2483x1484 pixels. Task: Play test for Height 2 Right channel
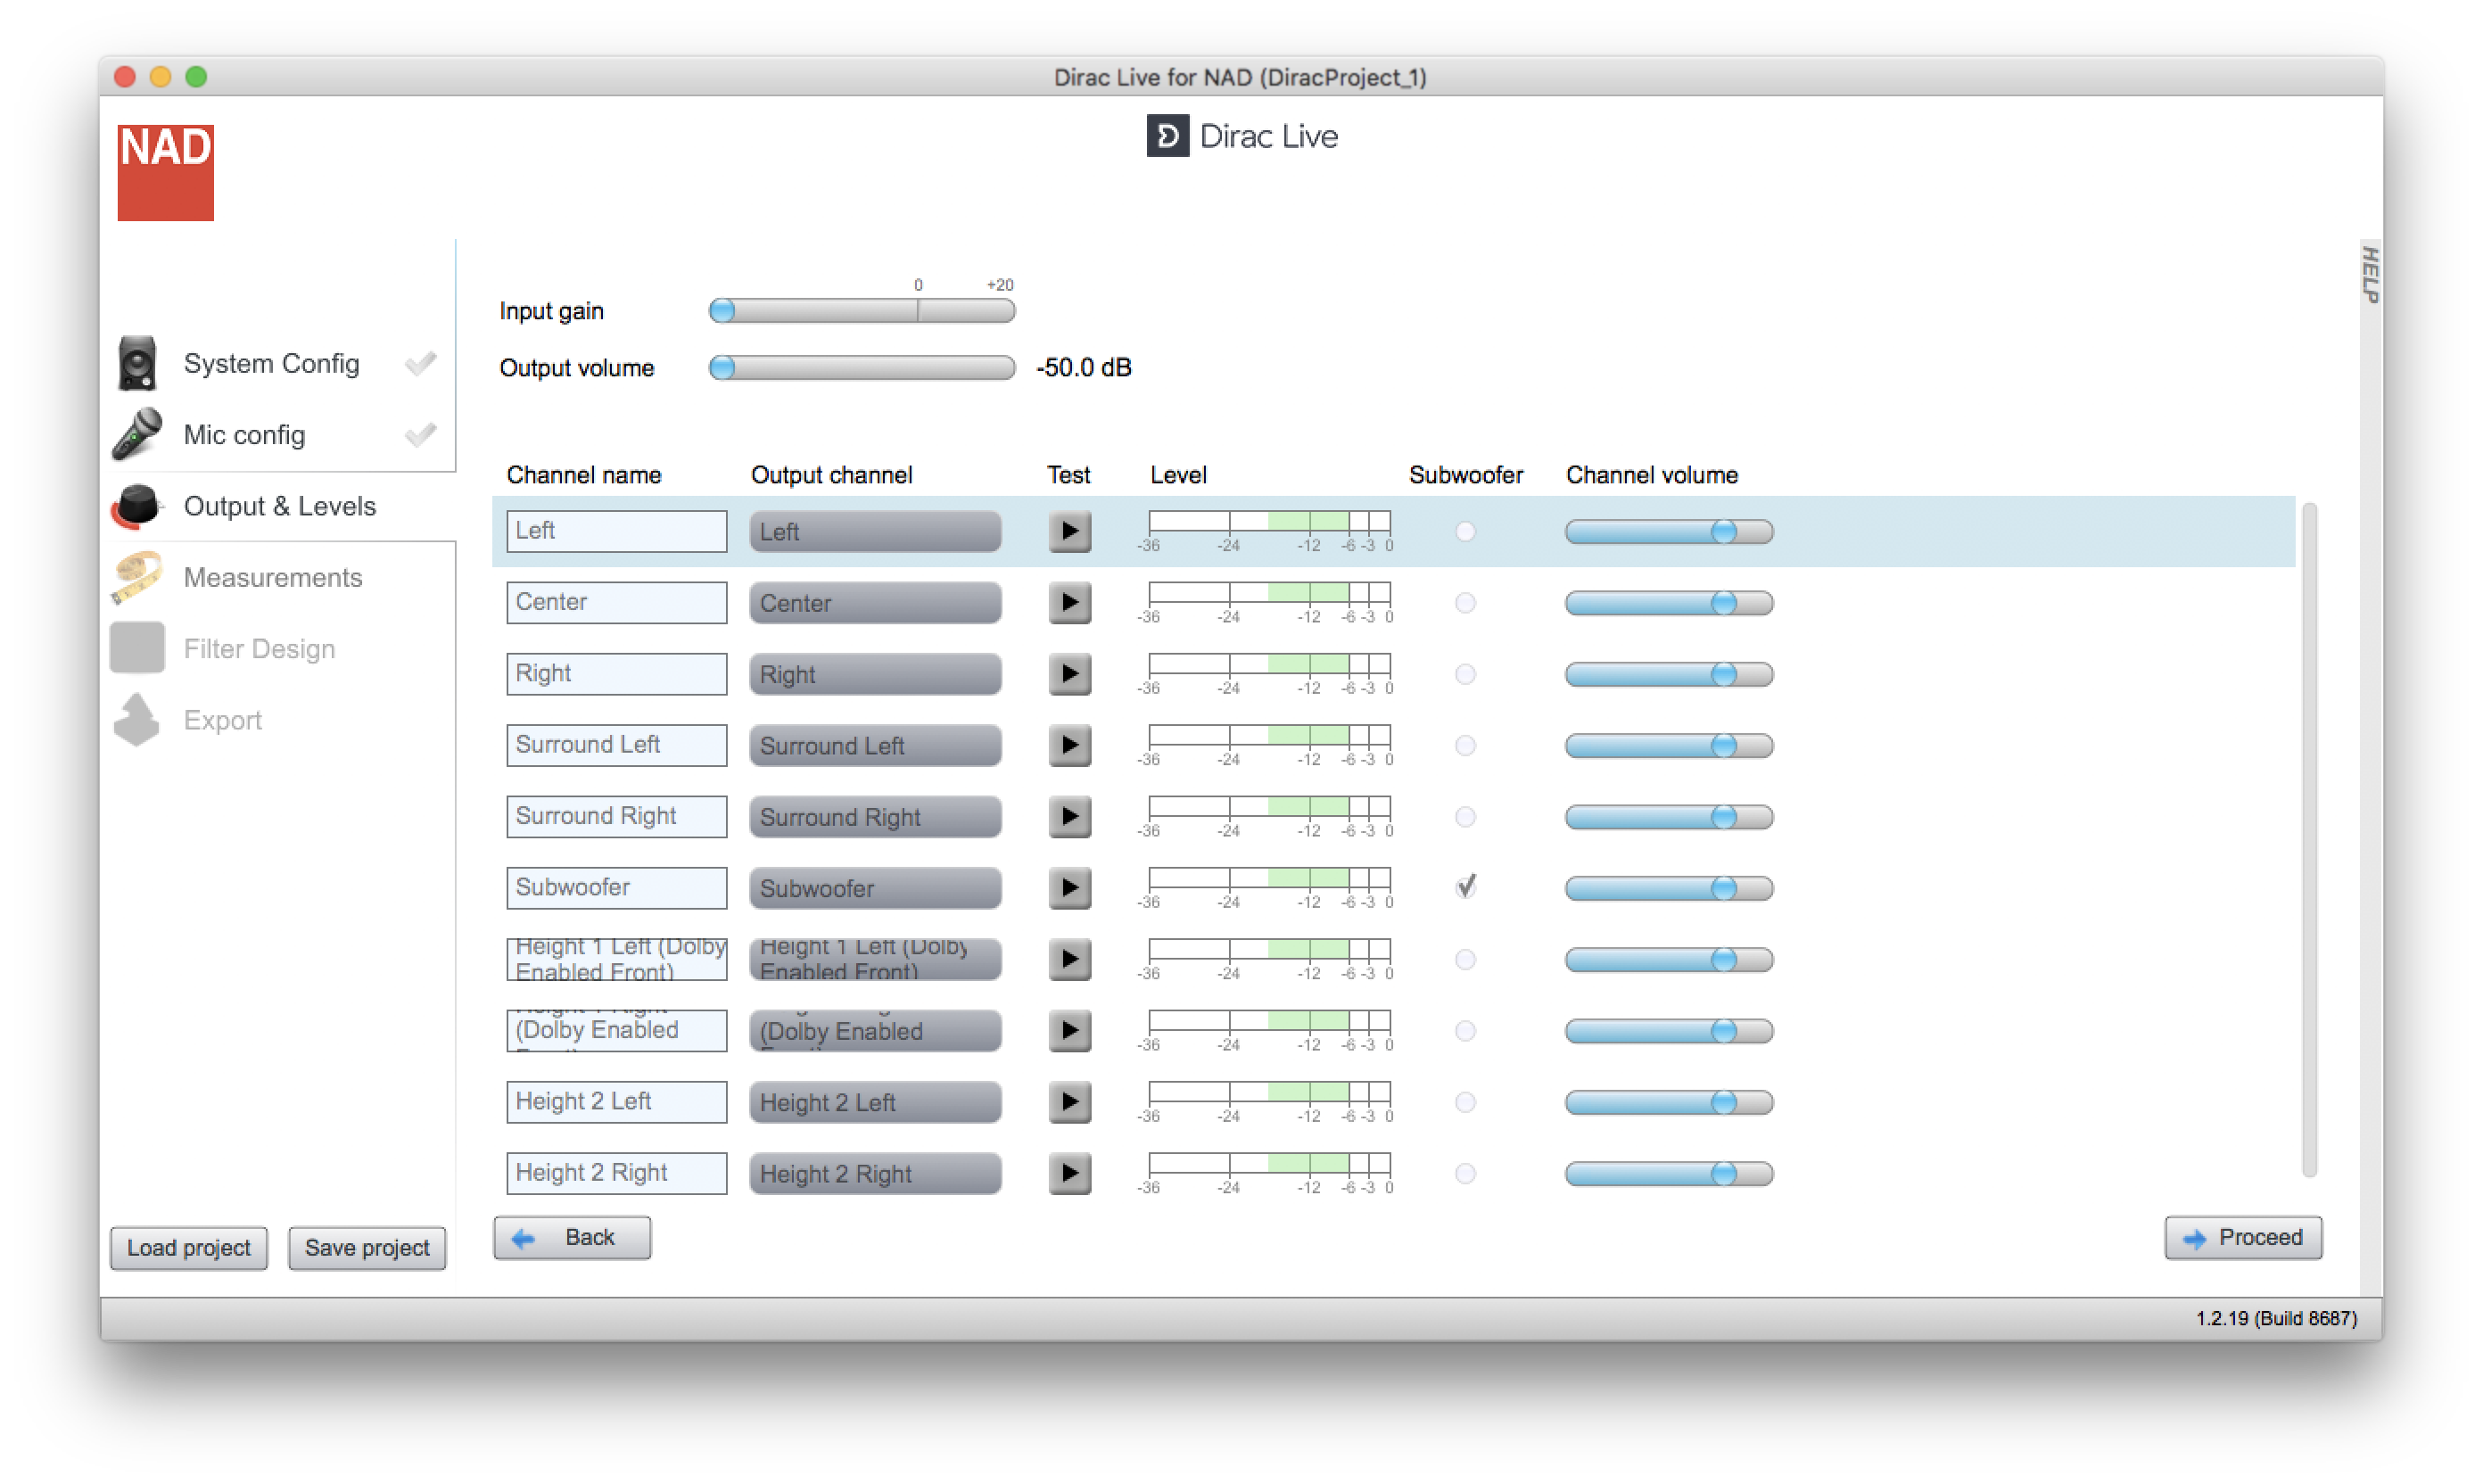(1069, 1173)
